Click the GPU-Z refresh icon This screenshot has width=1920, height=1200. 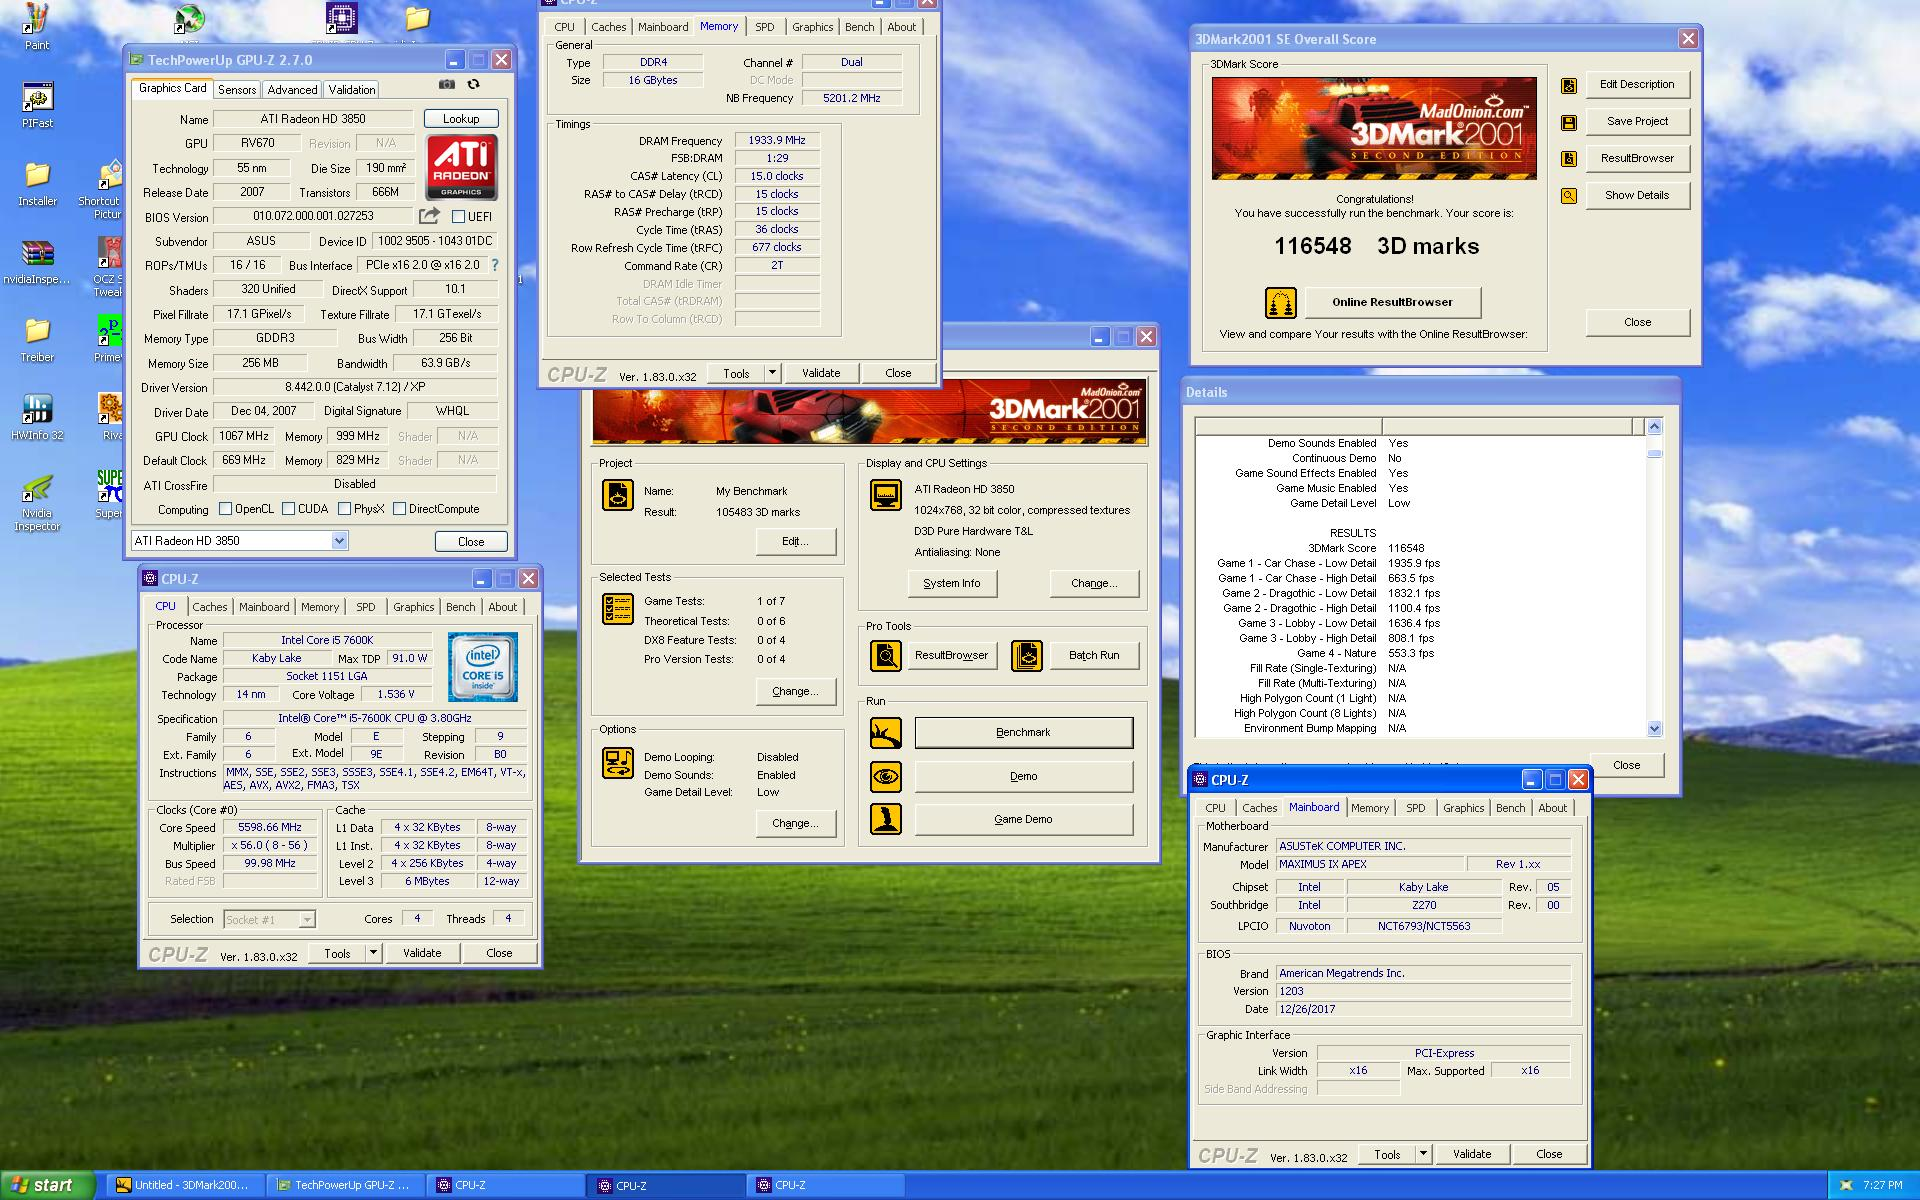474,85
